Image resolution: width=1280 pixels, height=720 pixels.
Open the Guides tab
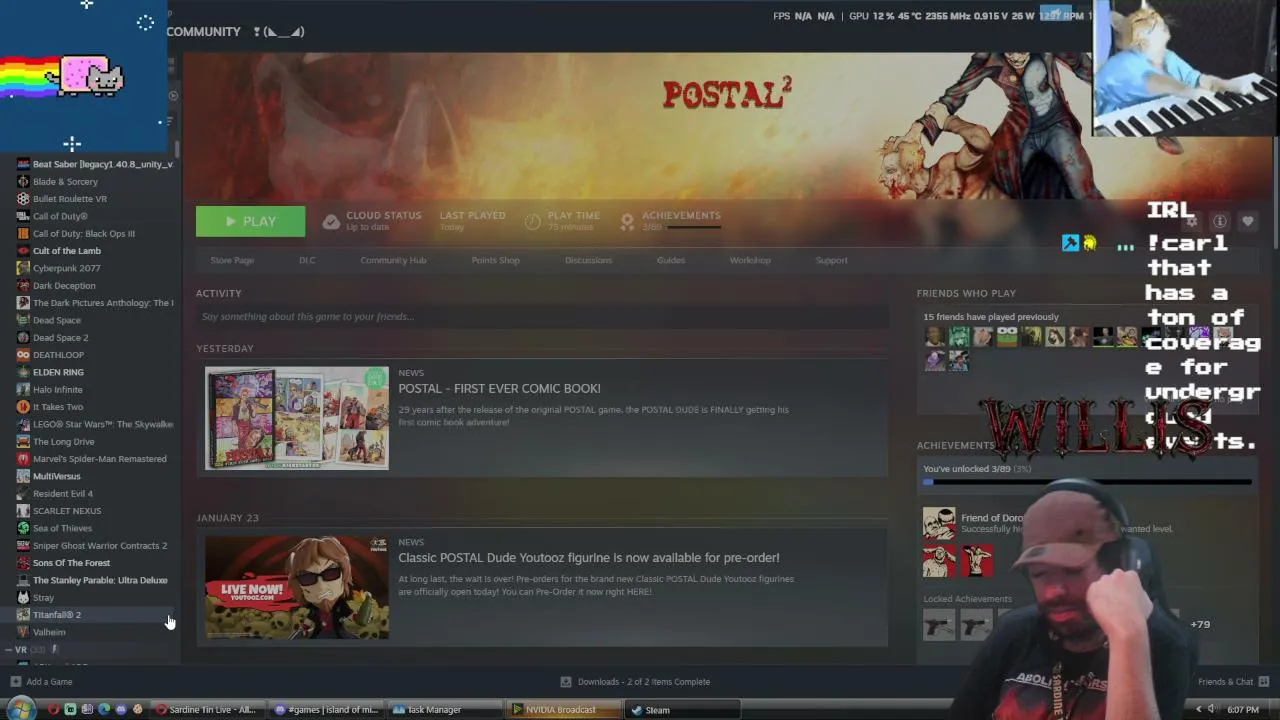pyautogui.click(x=671, y=260)
